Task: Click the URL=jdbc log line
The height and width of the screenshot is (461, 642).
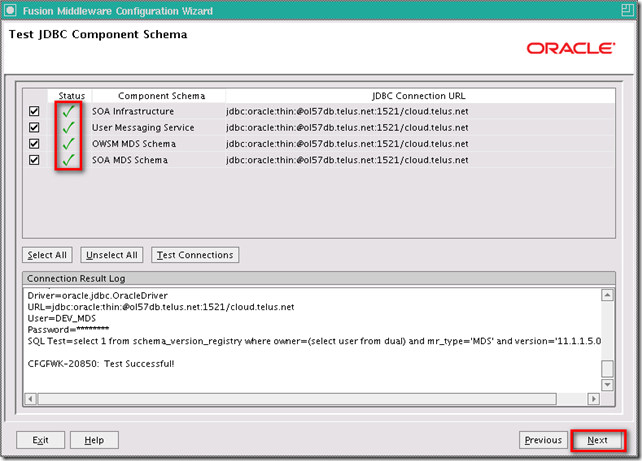Action: coord(161,307)
